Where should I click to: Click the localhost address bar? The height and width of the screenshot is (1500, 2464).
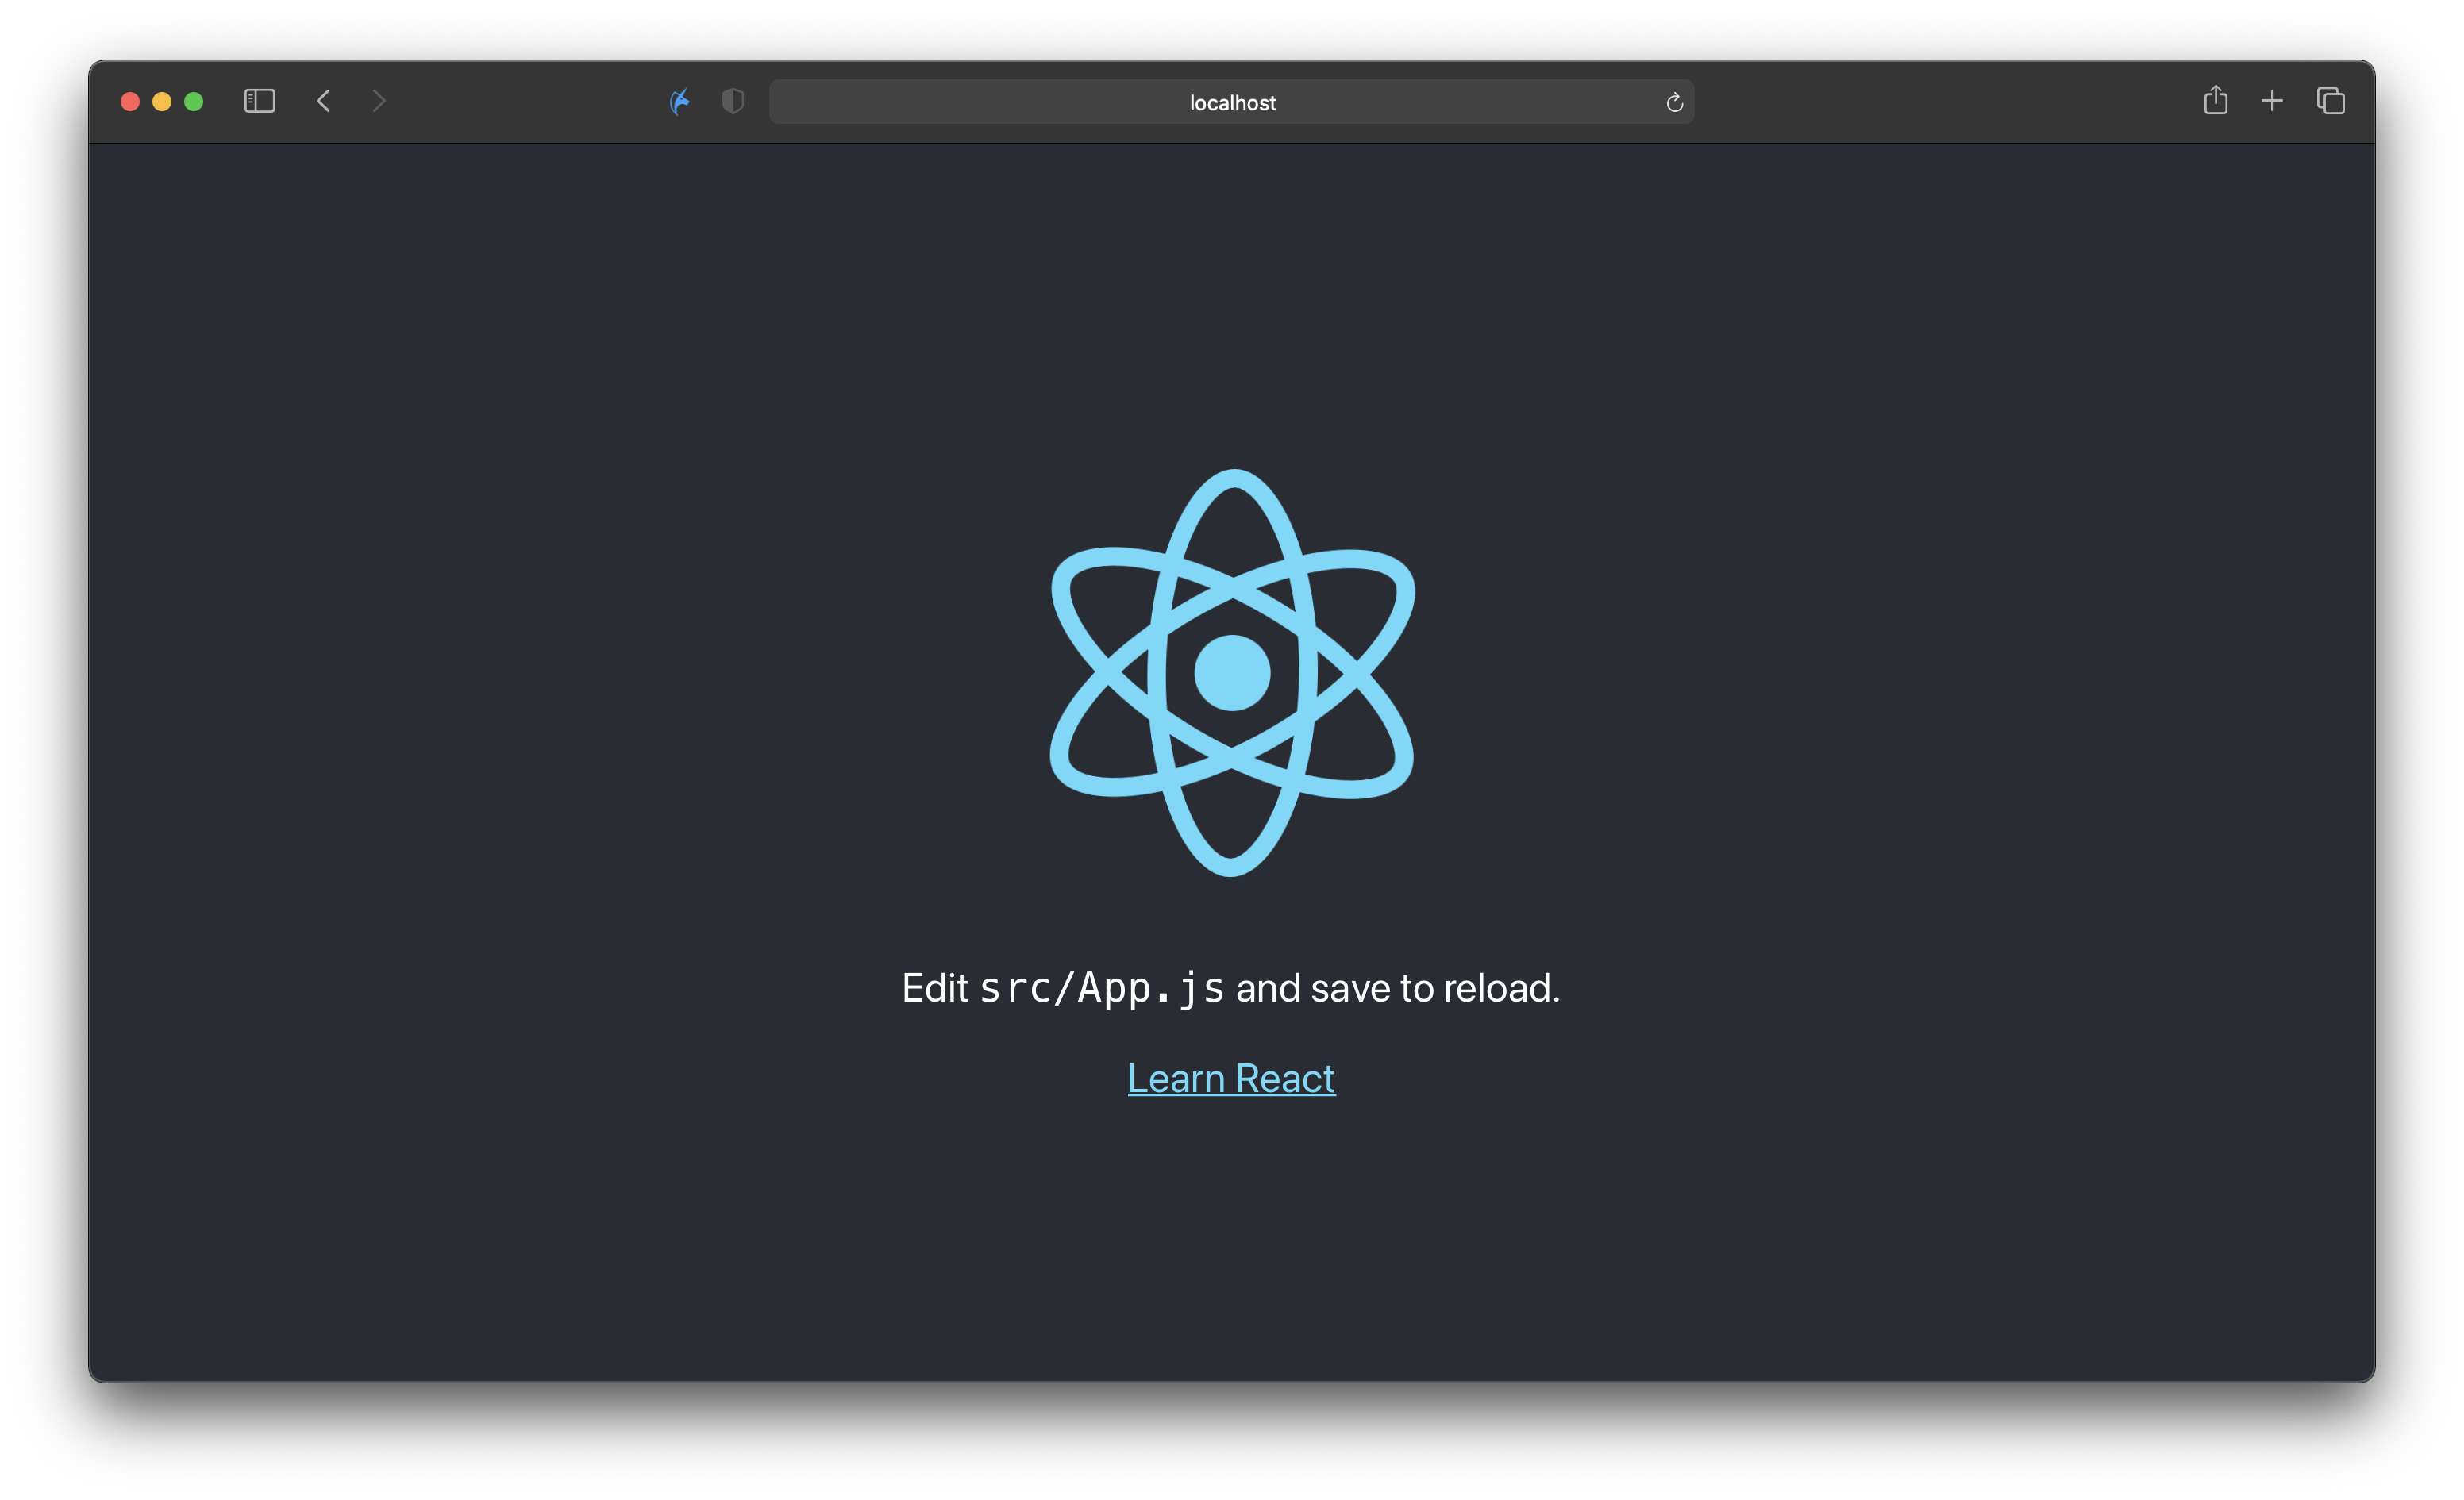coord(1232,102)
